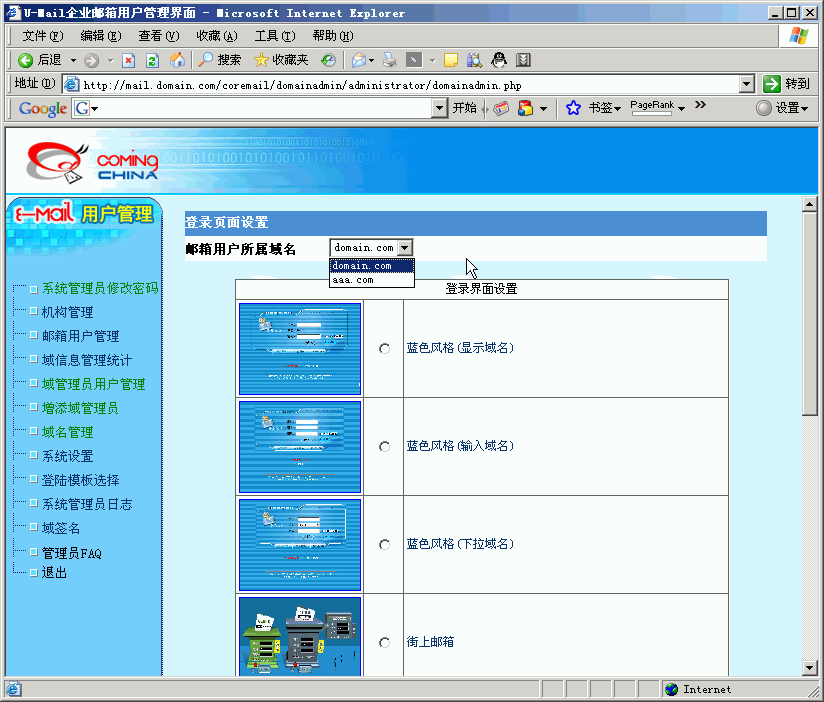Click the Mail envelope toolbar icon
The image size is (824, 702).
click(358, 60)
